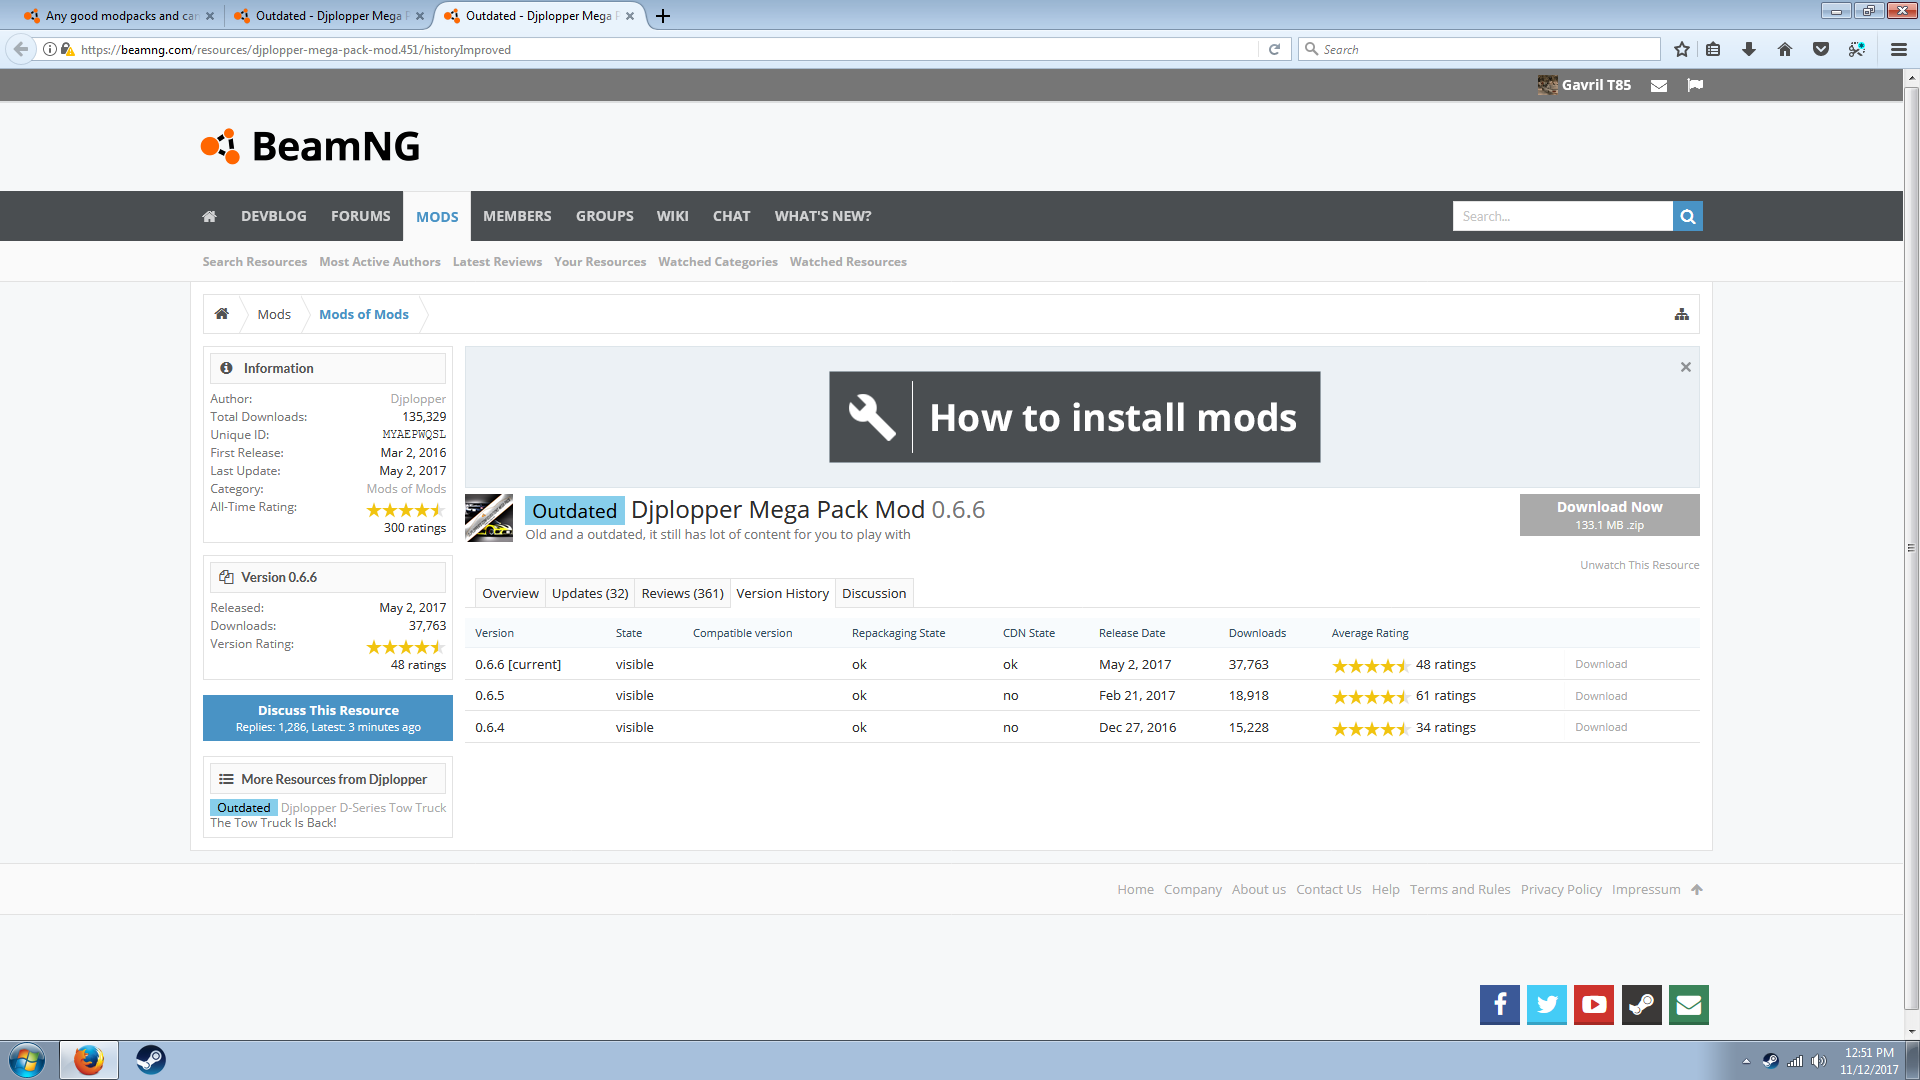Focus the Firefox search box
This screenshot has height=1080, width=1920.
[x=1480, y=49]
